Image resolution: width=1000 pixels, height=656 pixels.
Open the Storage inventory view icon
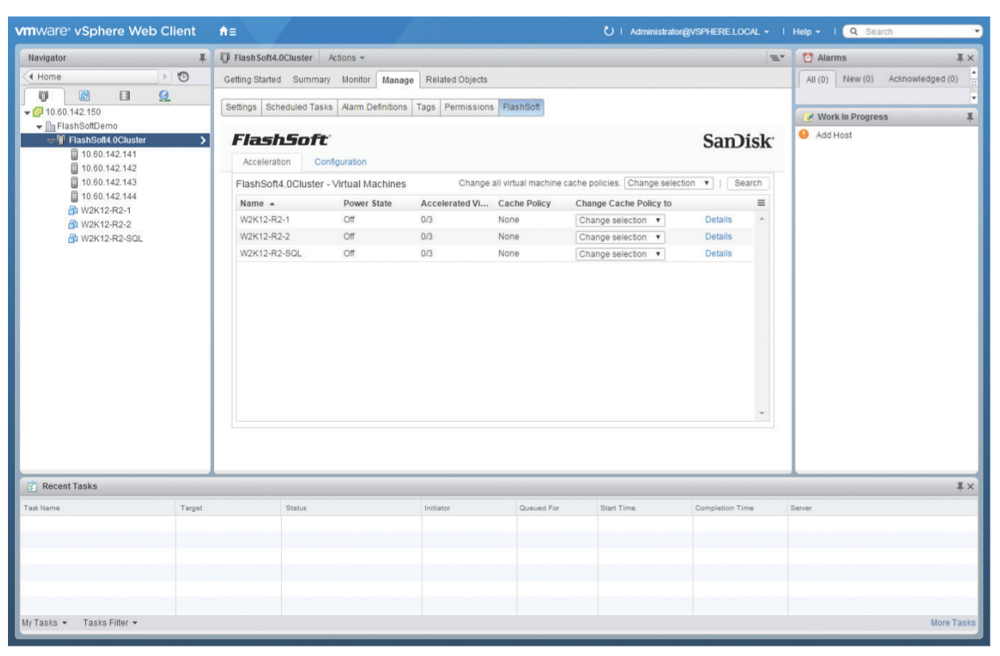125,94
